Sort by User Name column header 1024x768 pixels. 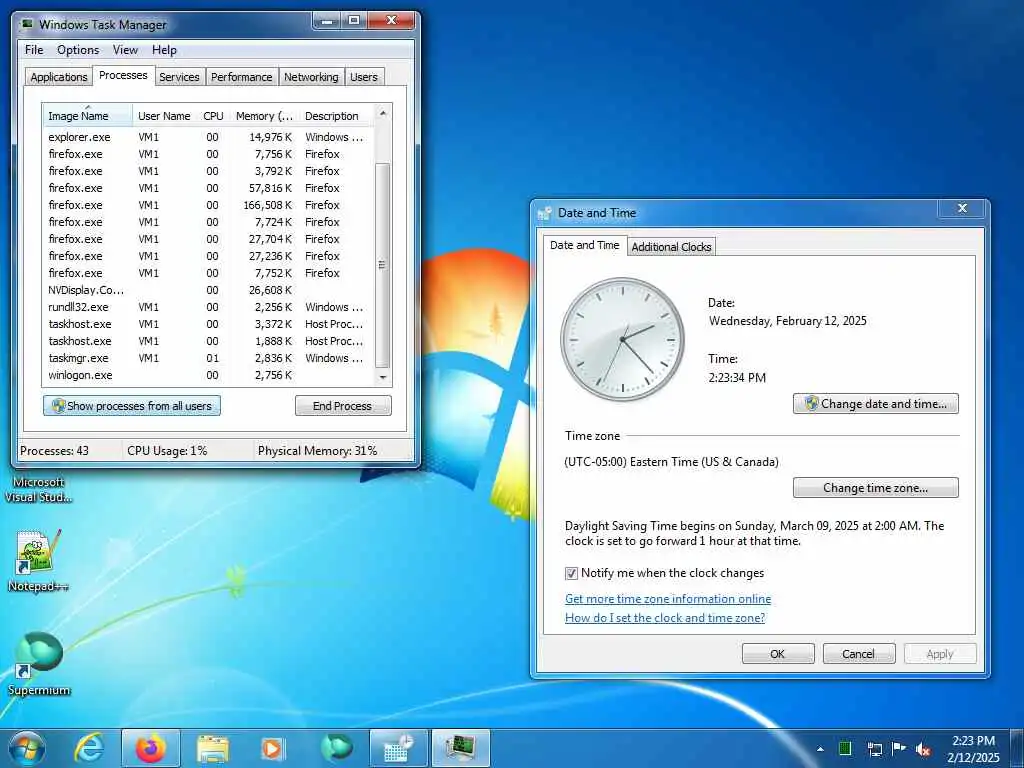click(x=165, y=116)
